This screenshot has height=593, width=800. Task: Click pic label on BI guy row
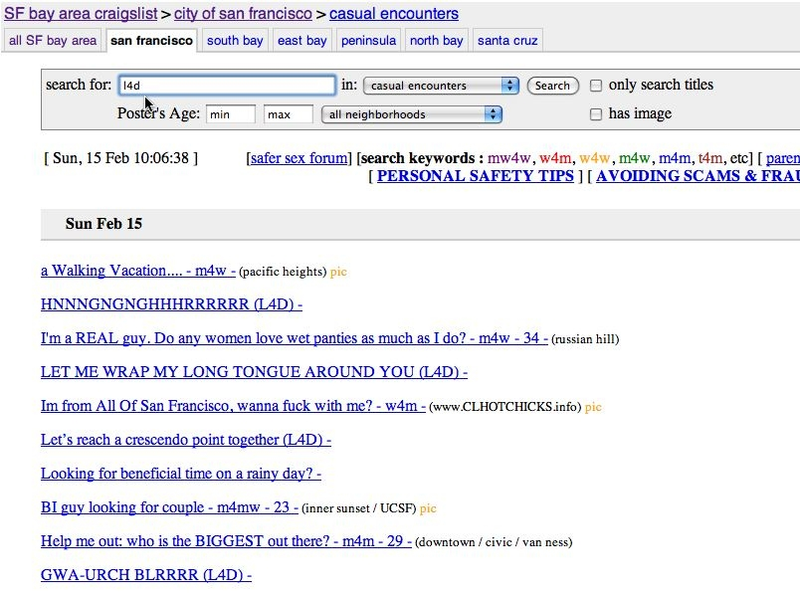tap(428, 508)
